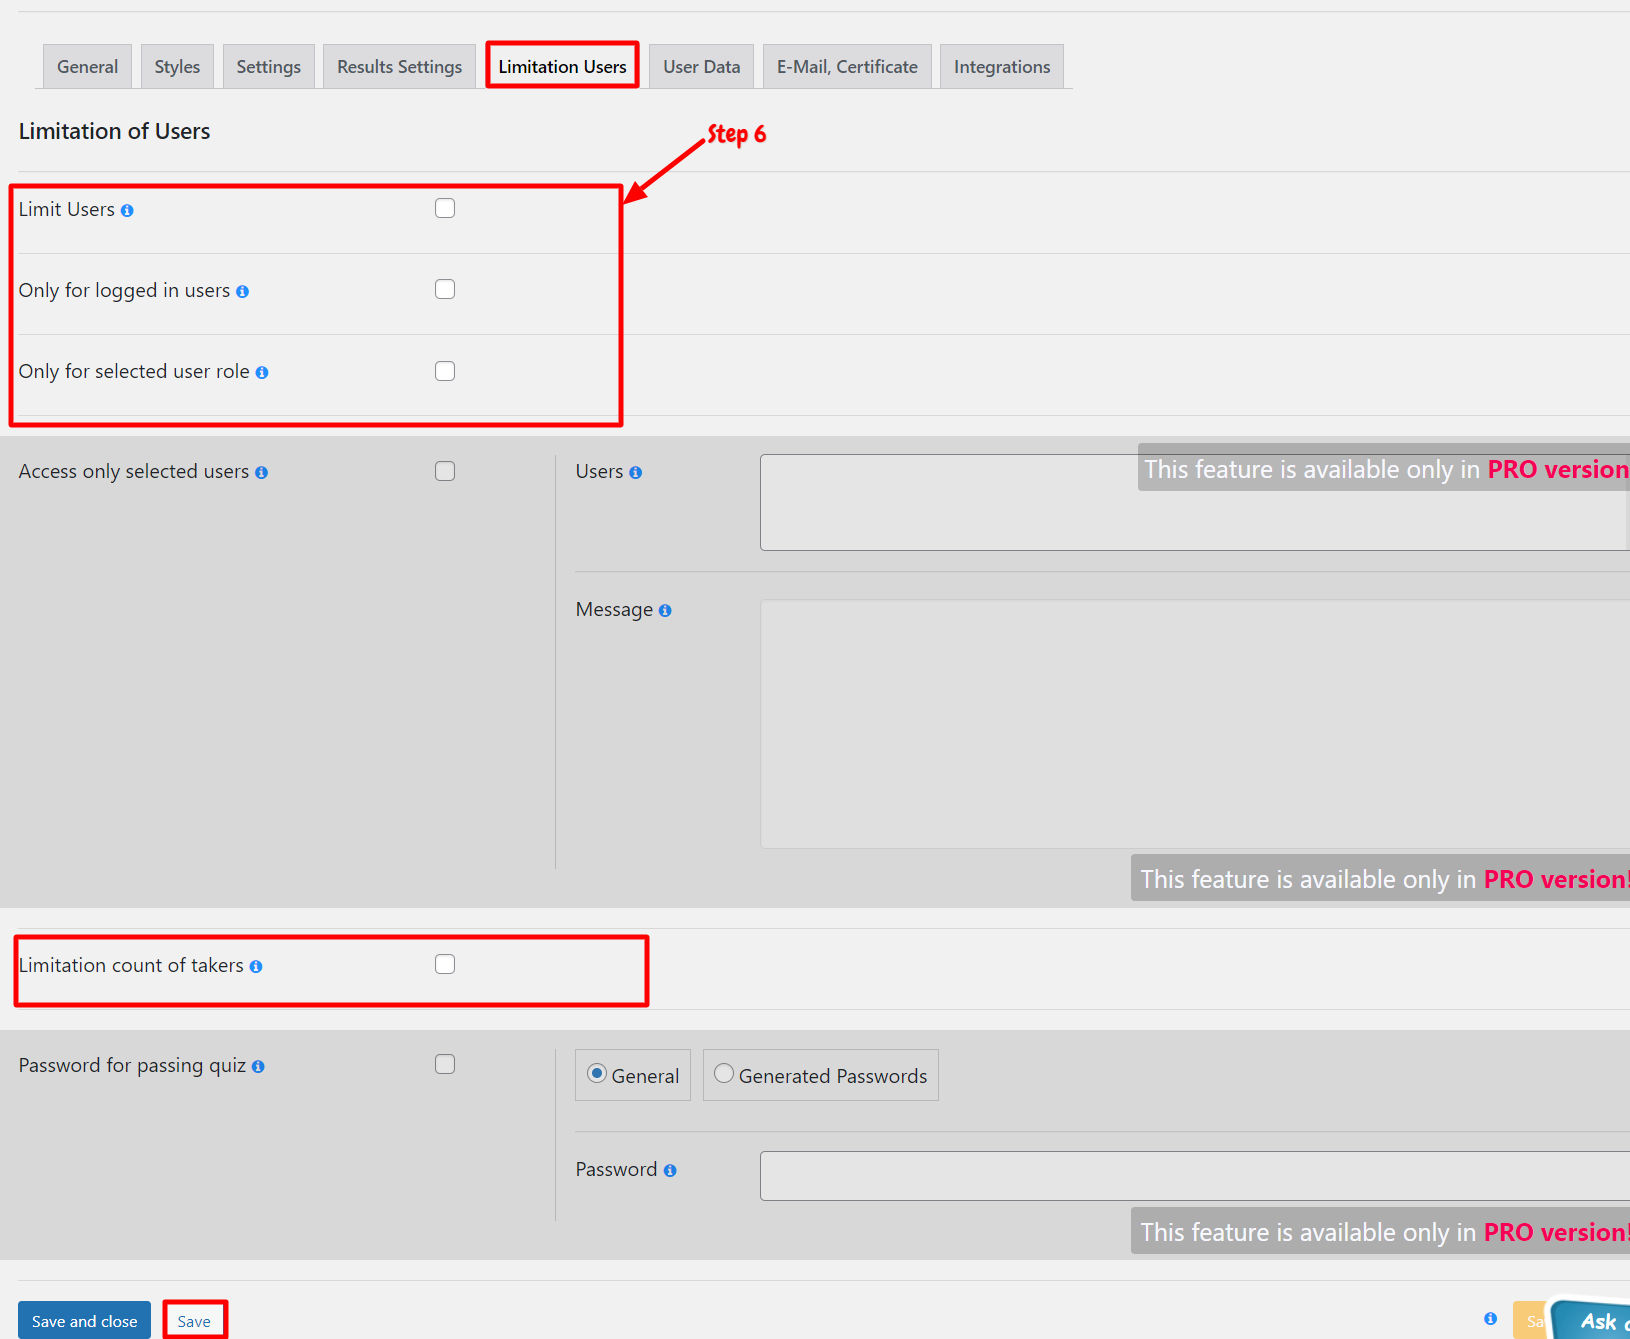Select the General password radio option
The width and height of the screenshot is (1630, 1339).
tap(597, 1074)
